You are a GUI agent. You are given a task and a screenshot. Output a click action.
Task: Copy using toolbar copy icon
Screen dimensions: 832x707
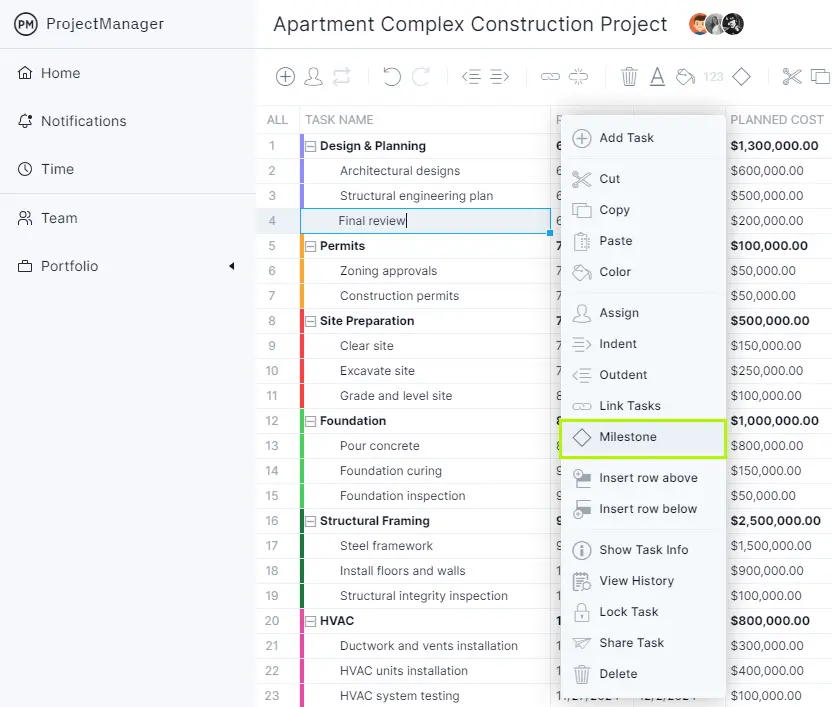tap(820, 77)
